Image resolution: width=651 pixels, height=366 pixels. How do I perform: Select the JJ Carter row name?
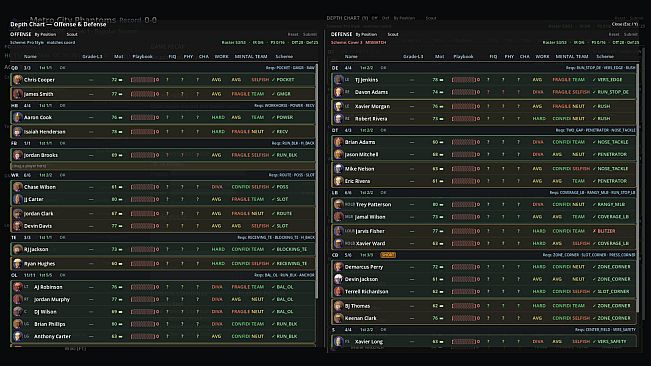(34, 200)
